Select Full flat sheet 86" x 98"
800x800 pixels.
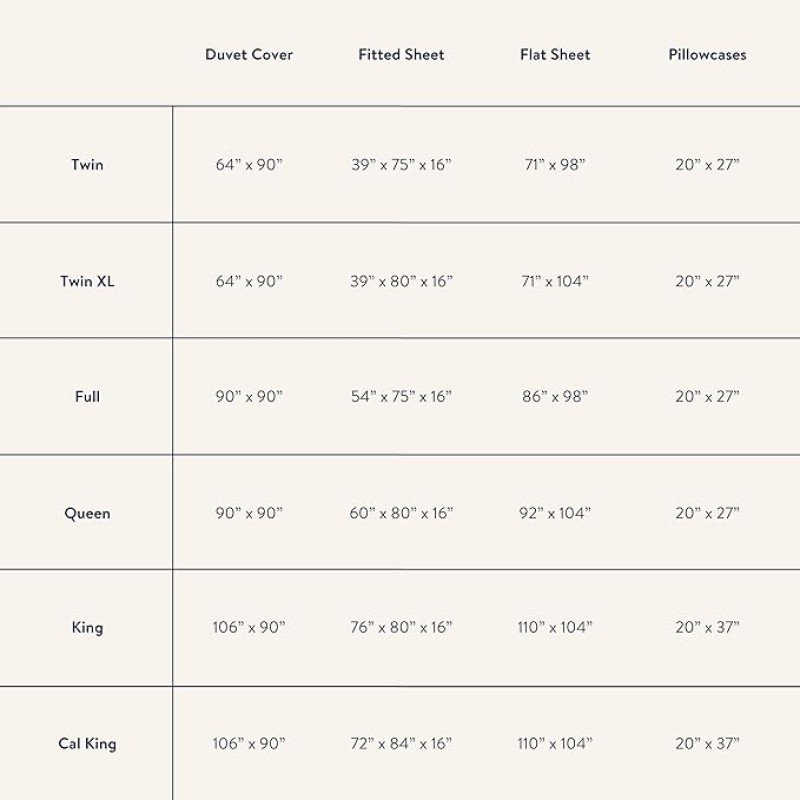coord(555,397)
